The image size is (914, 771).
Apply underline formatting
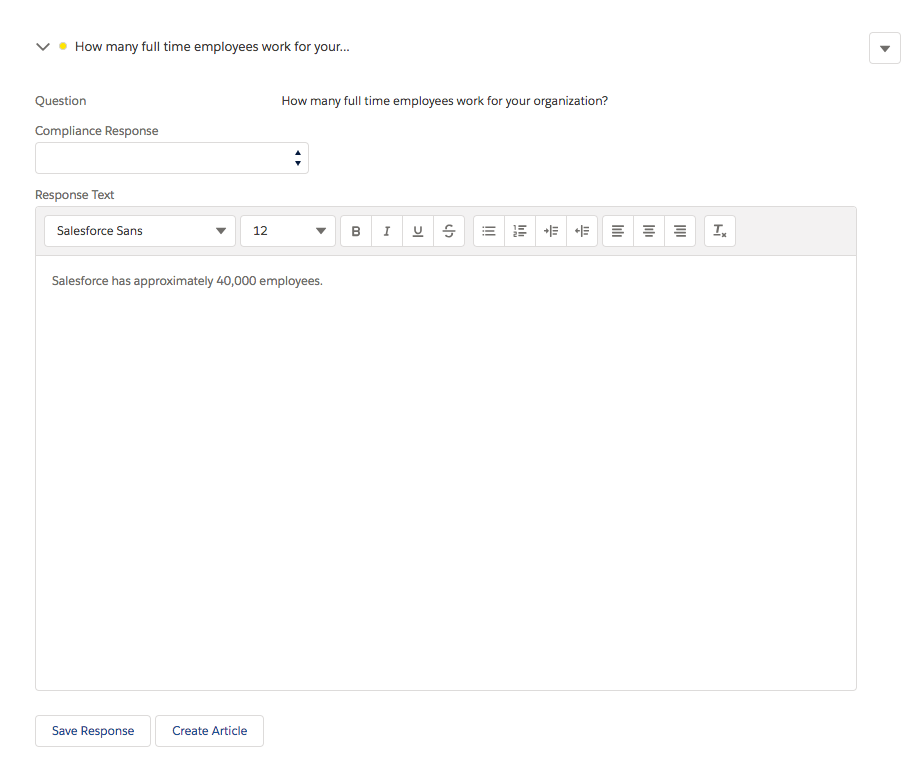pyautogui.click(x=418, y=231)
